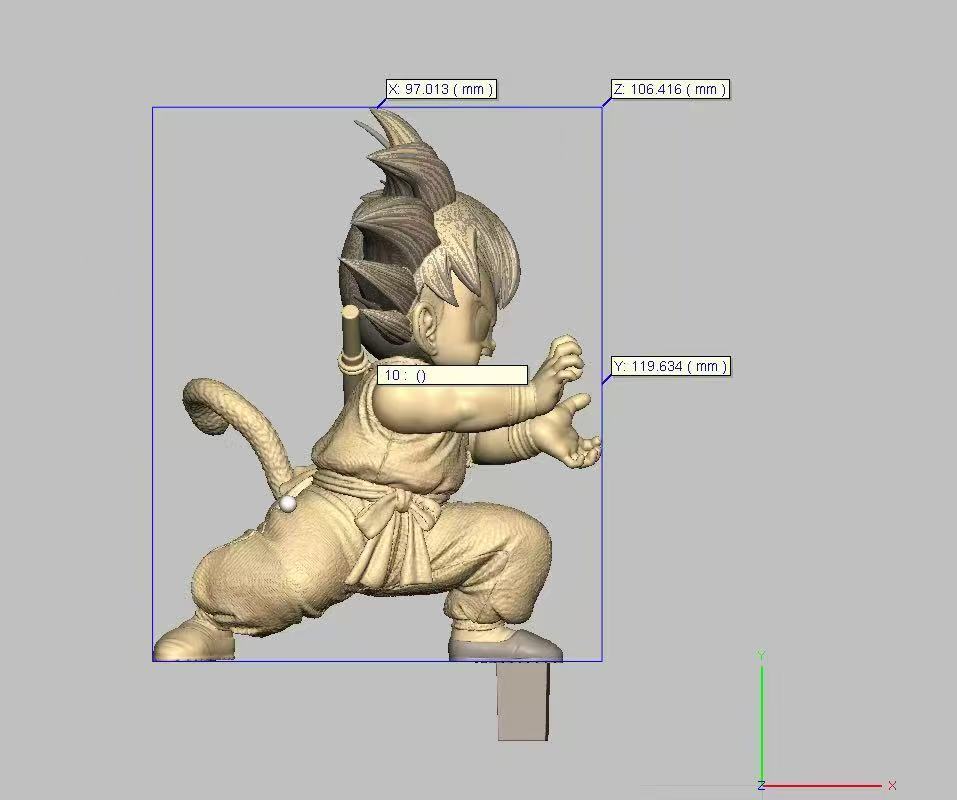
Task: Click the "10 : ()" annotation field
Action: tap(452, 375)
